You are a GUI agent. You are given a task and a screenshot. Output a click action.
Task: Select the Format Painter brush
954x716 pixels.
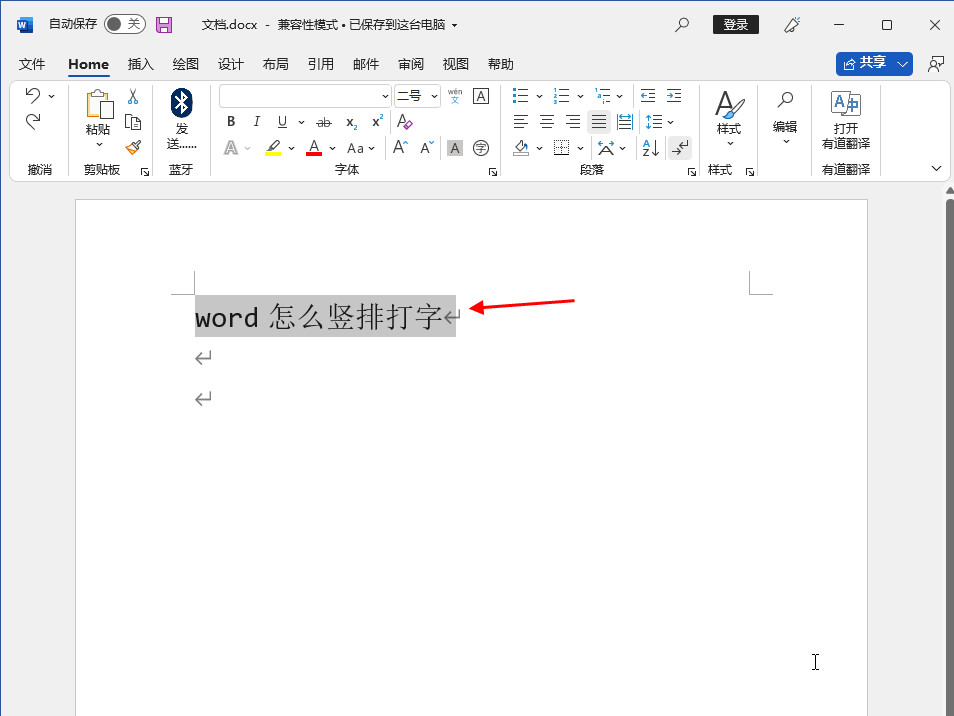point(133,147)
